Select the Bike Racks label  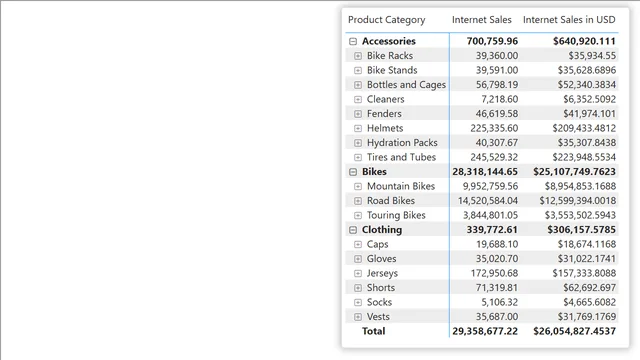coord(390,56)
